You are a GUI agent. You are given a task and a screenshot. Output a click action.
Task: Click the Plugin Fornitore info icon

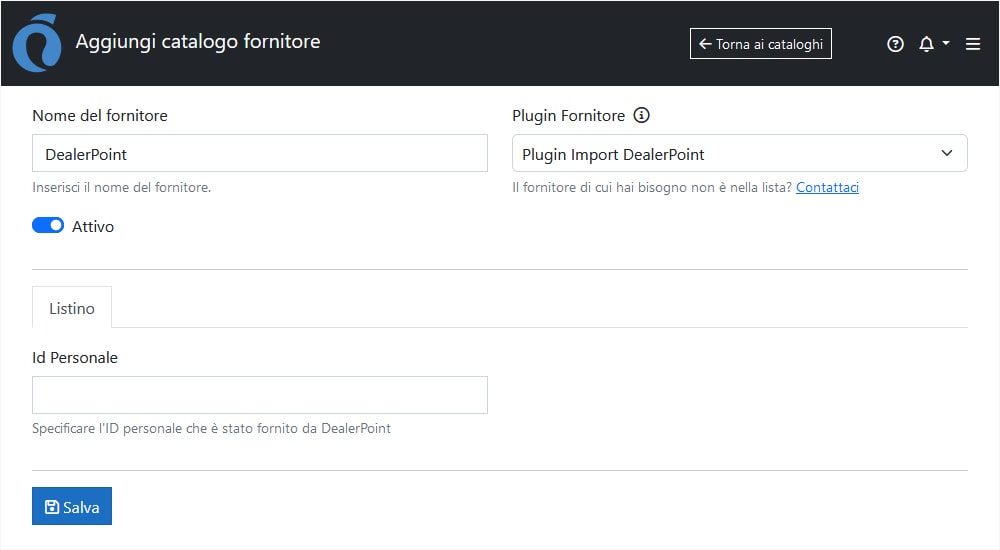(x=641, y=115)
